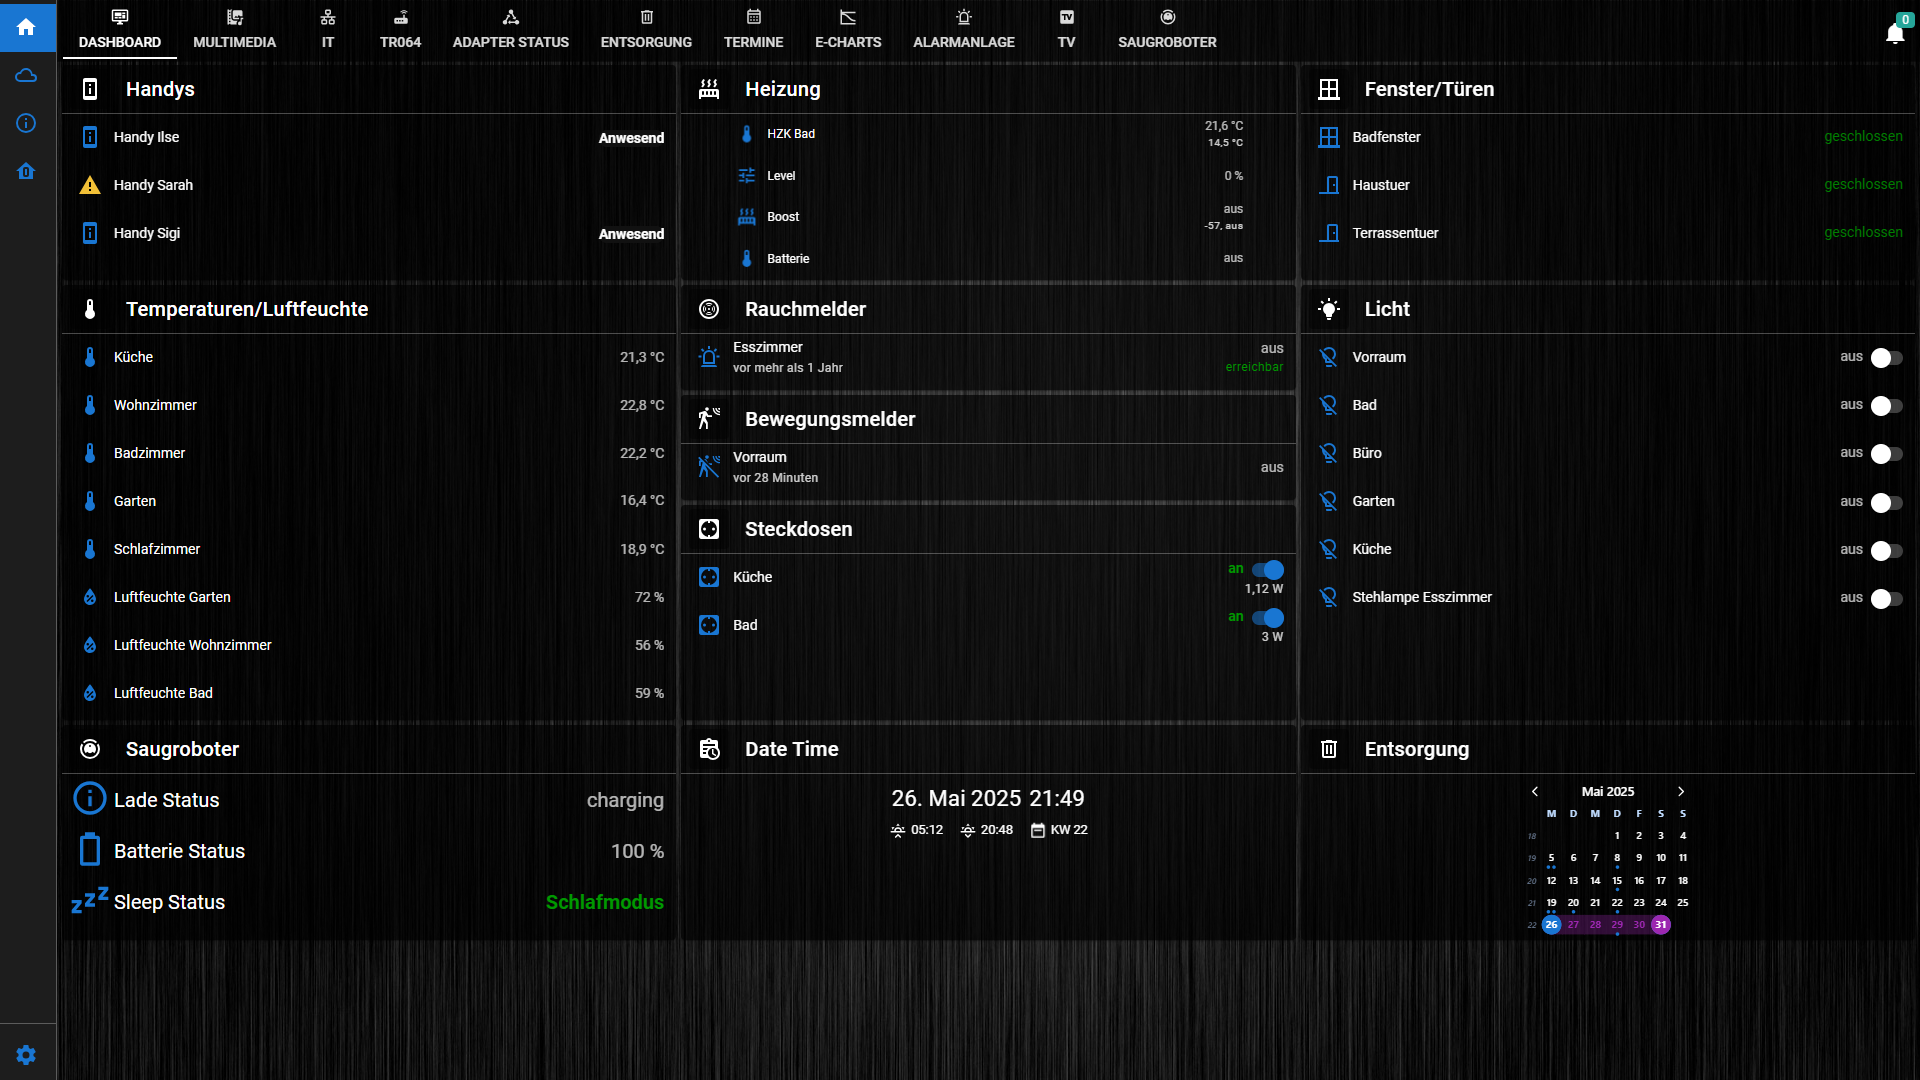Click the Vorraum motion sensor icon
Screen dimensions: 1920x1080
(709, 467)
